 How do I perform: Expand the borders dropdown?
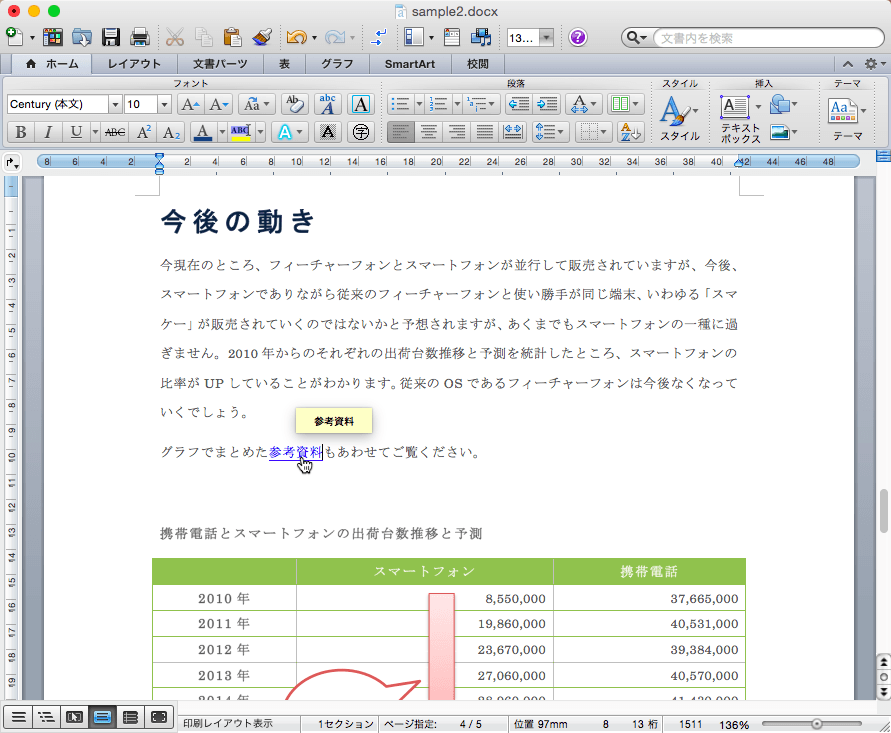603,132
